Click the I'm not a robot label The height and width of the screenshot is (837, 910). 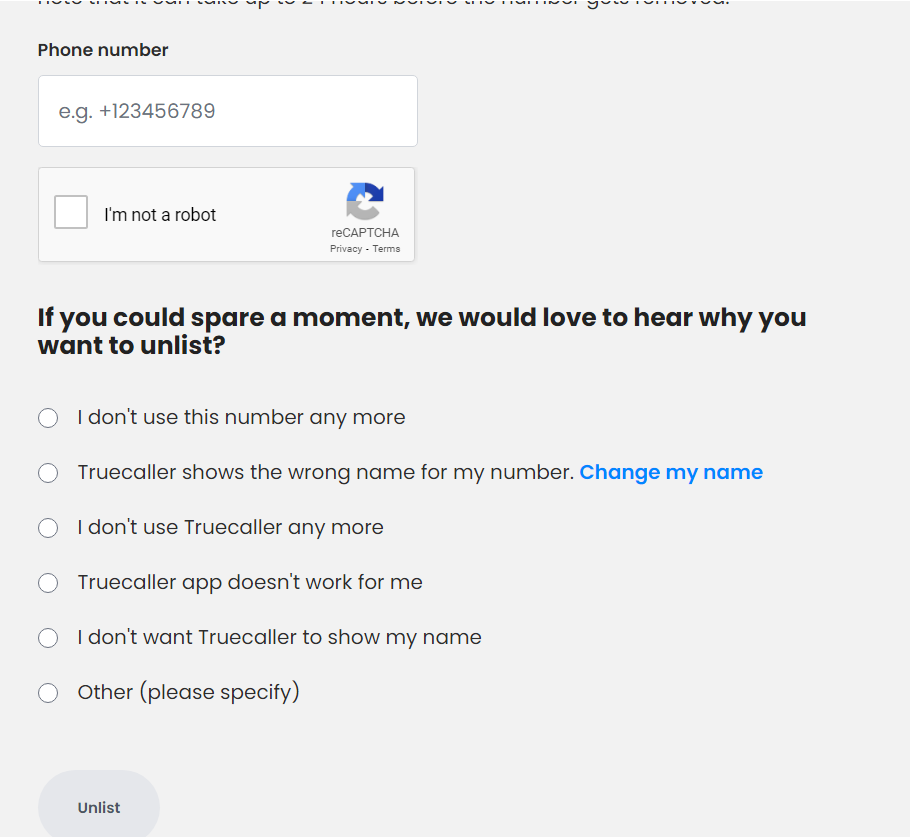(160, 215)
